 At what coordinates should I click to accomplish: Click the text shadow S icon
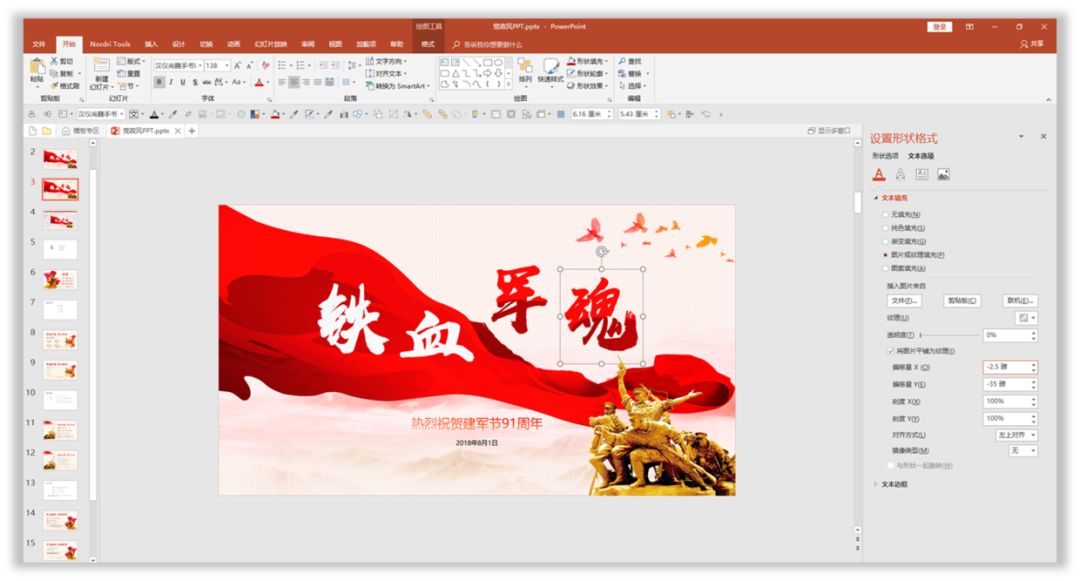[195, 82]
